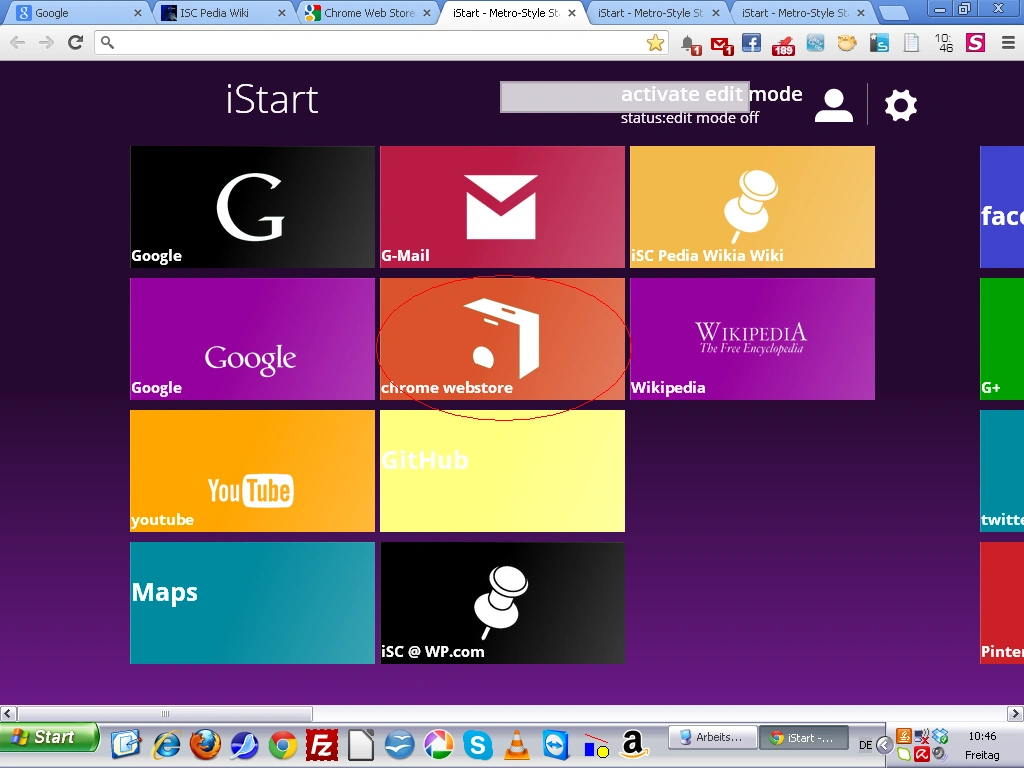
Task: Open the chrome webstore tile
Action: pyautogui.click(x=502, y=338)
